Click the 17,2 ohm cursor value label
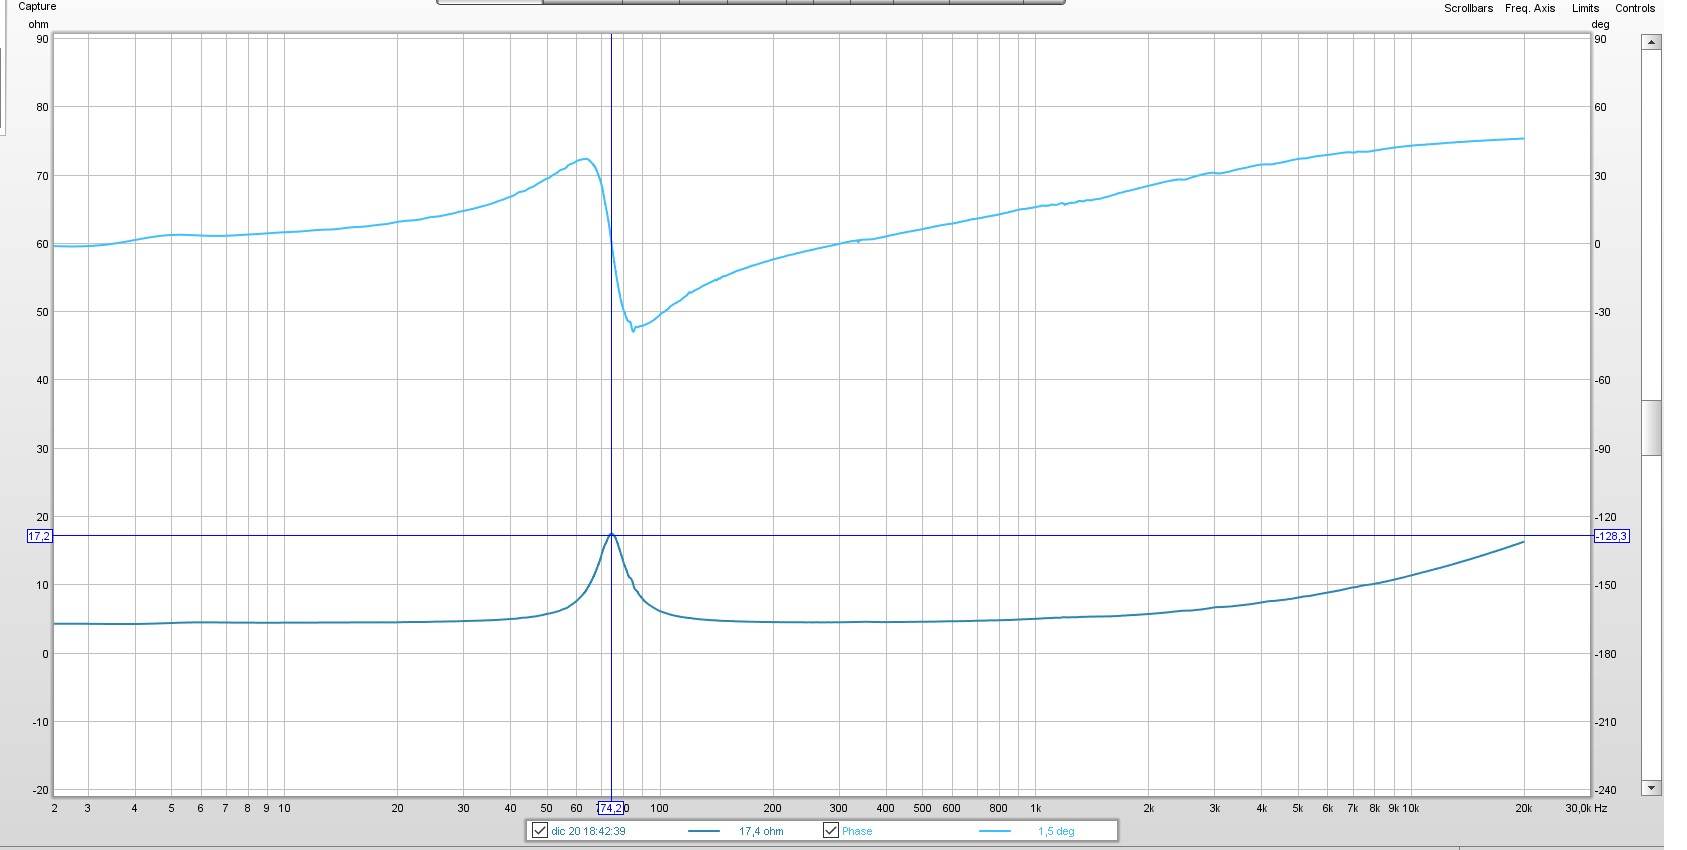This screenshot has width=1687, height=850. pos(39,536)
